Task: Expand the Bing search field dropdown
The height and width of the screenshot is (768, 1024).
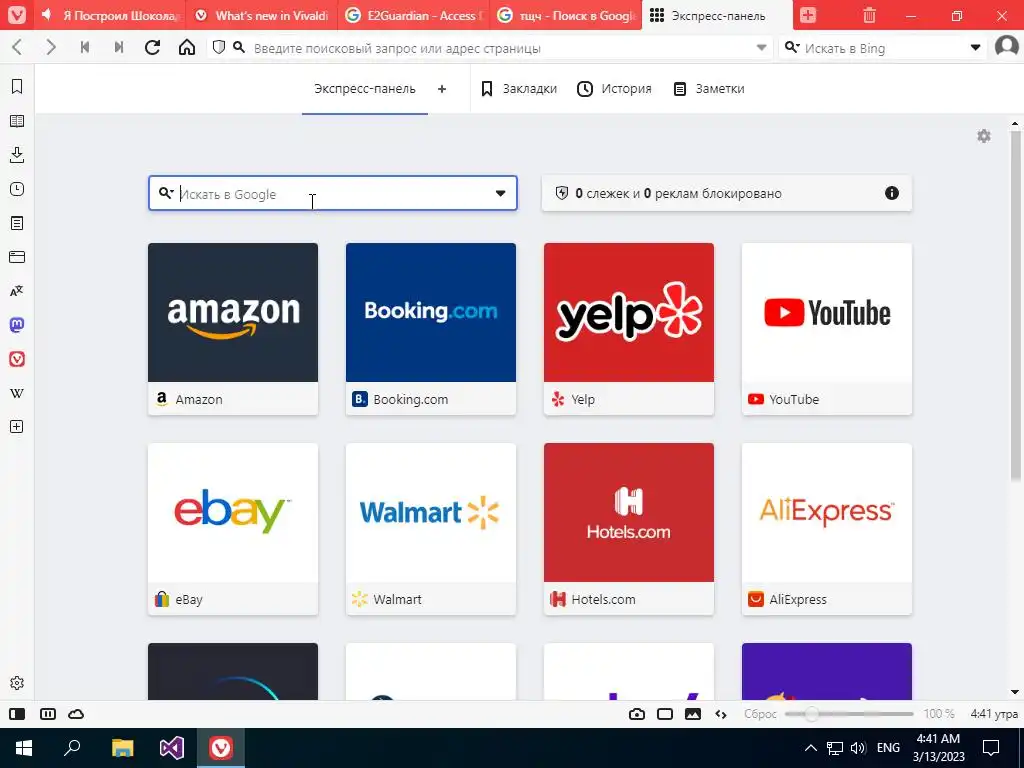Action: [975, 48]
